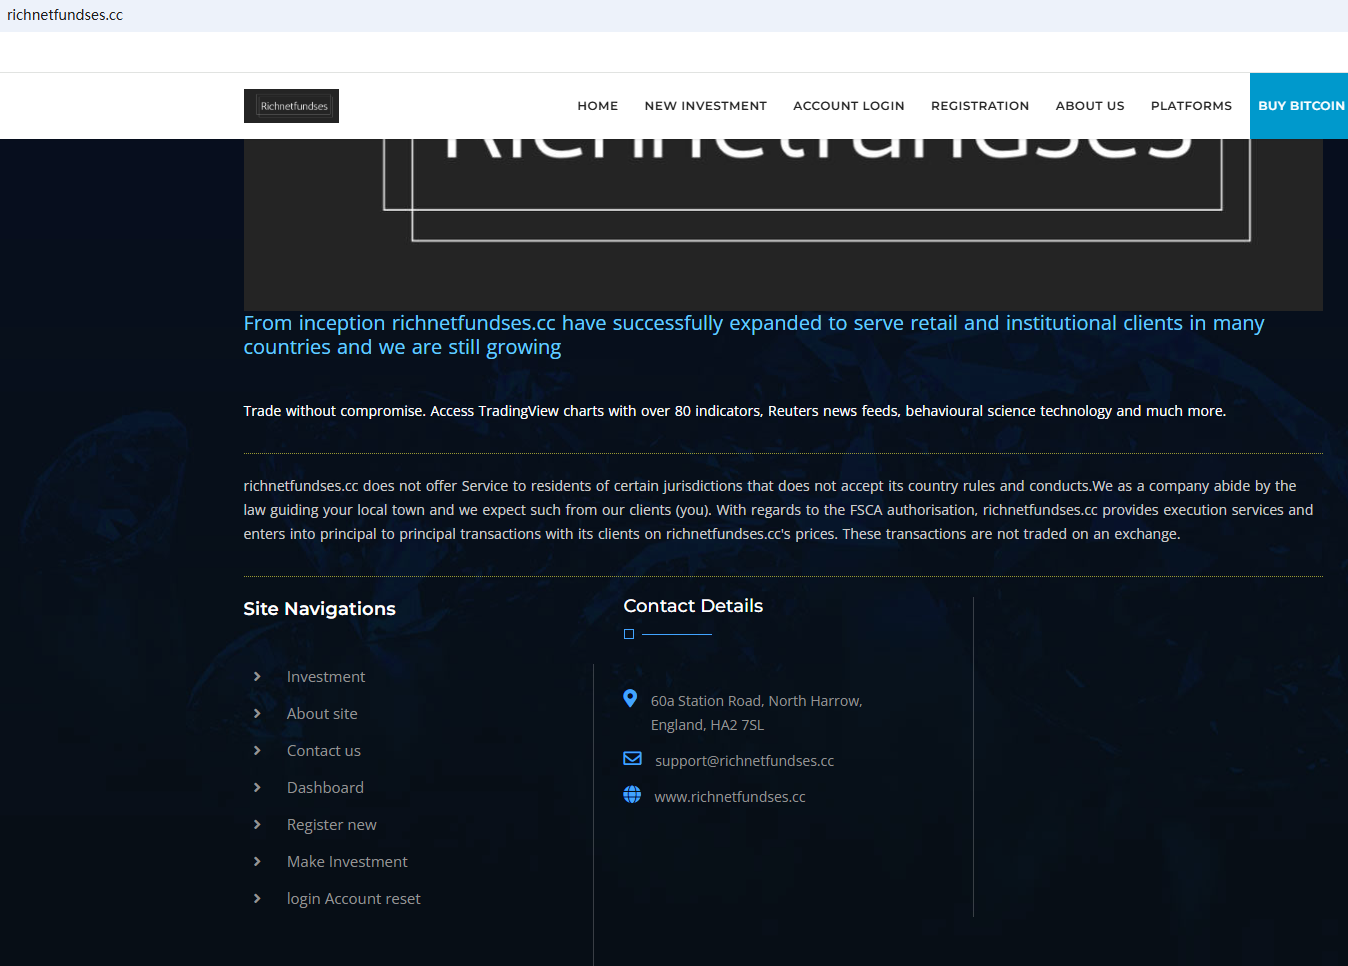1348x966 pixels.
Task: Open the Register new footer link
Action: [x=331, y=825]
